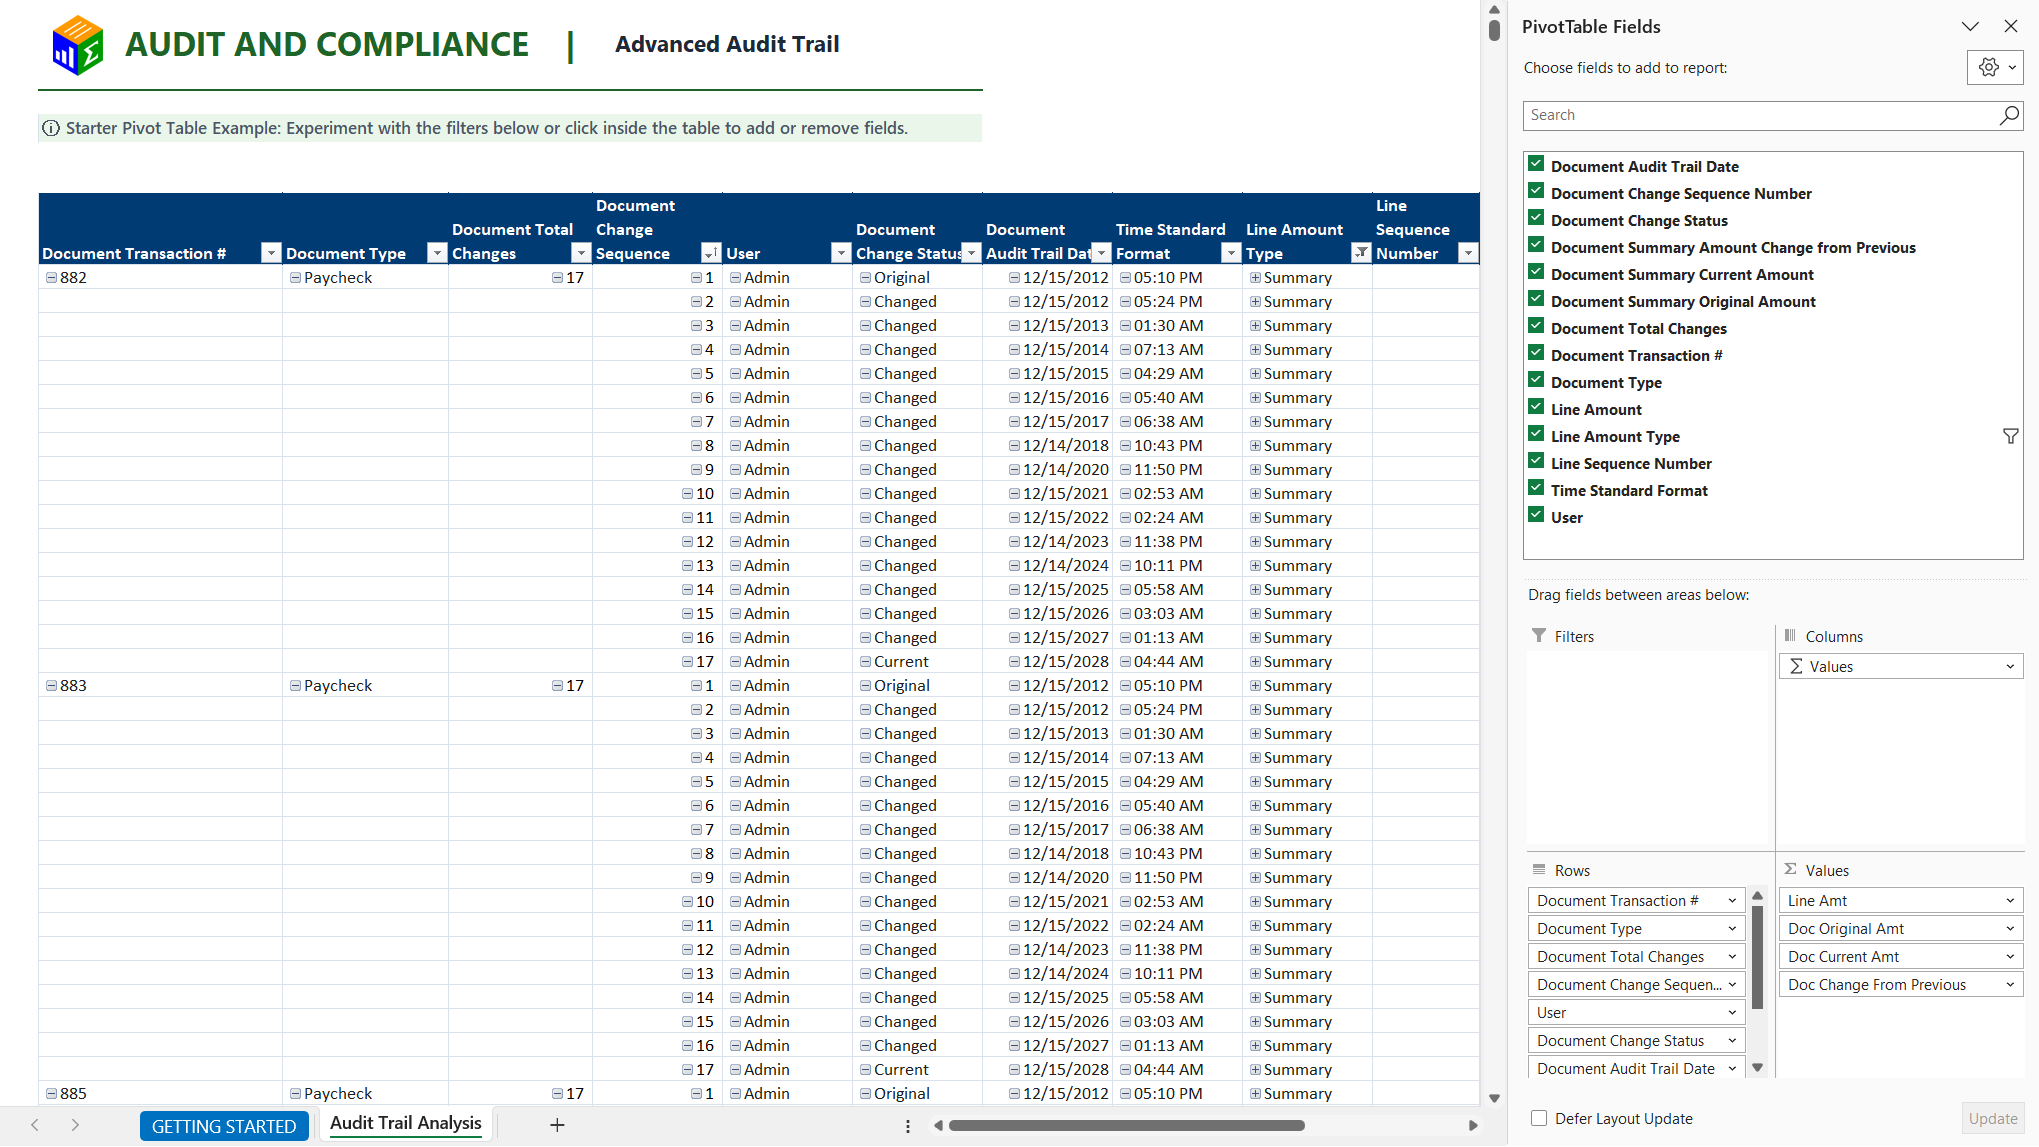Click the vertical scrollbar up arrow
2039x1147 pixels.
[1494, 9]
